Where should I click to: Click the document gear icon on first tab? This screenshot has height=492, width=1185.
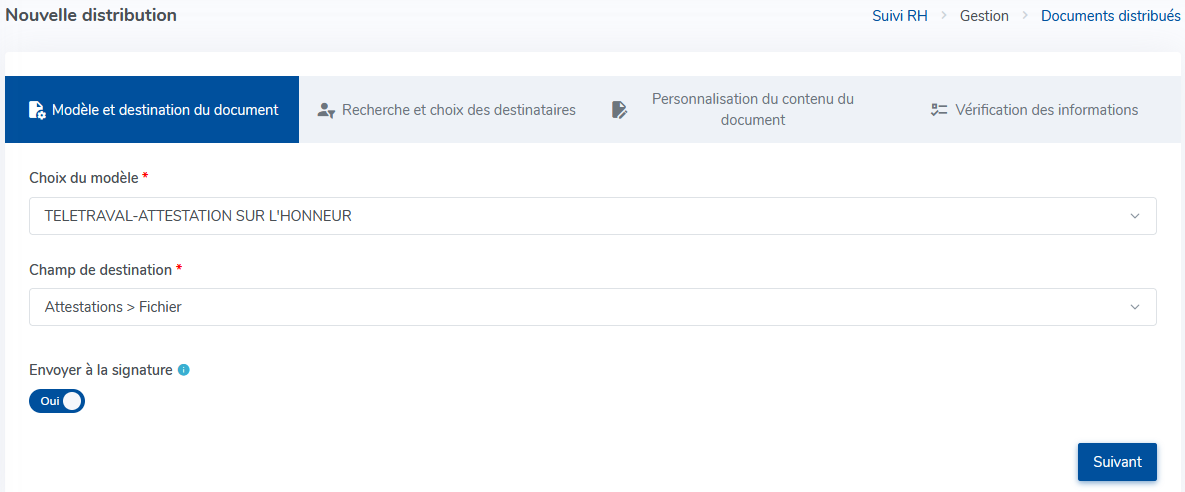(37, 110)
